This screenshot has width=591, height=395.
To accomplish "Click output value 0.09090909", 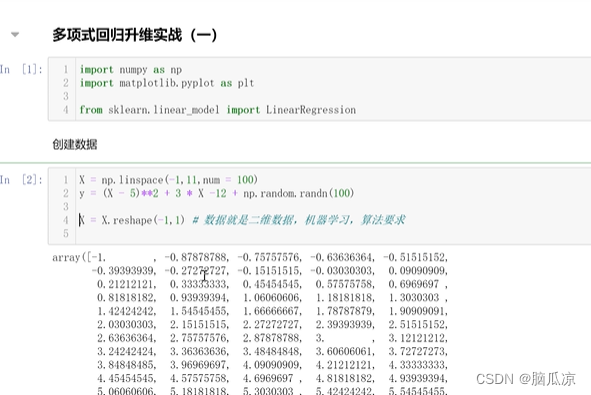I will [x=418, y=271].
